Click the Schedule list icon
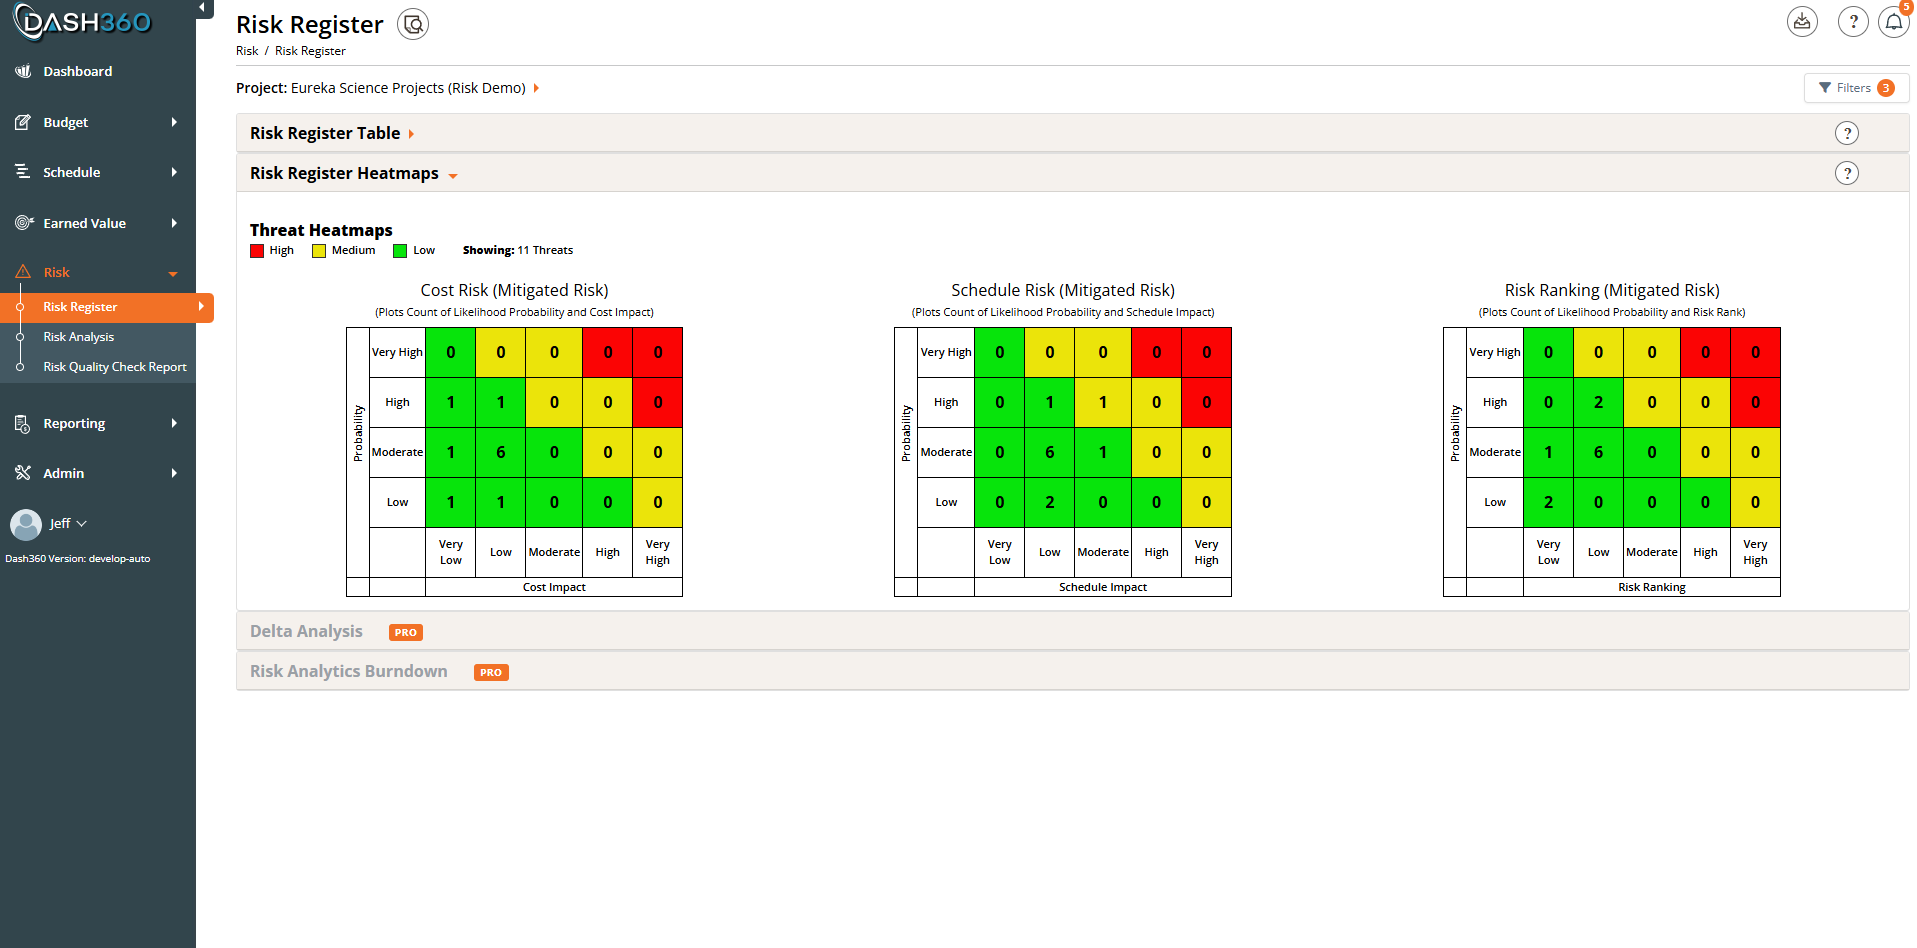Viewport: 1917px width, 948px height. 23,172
